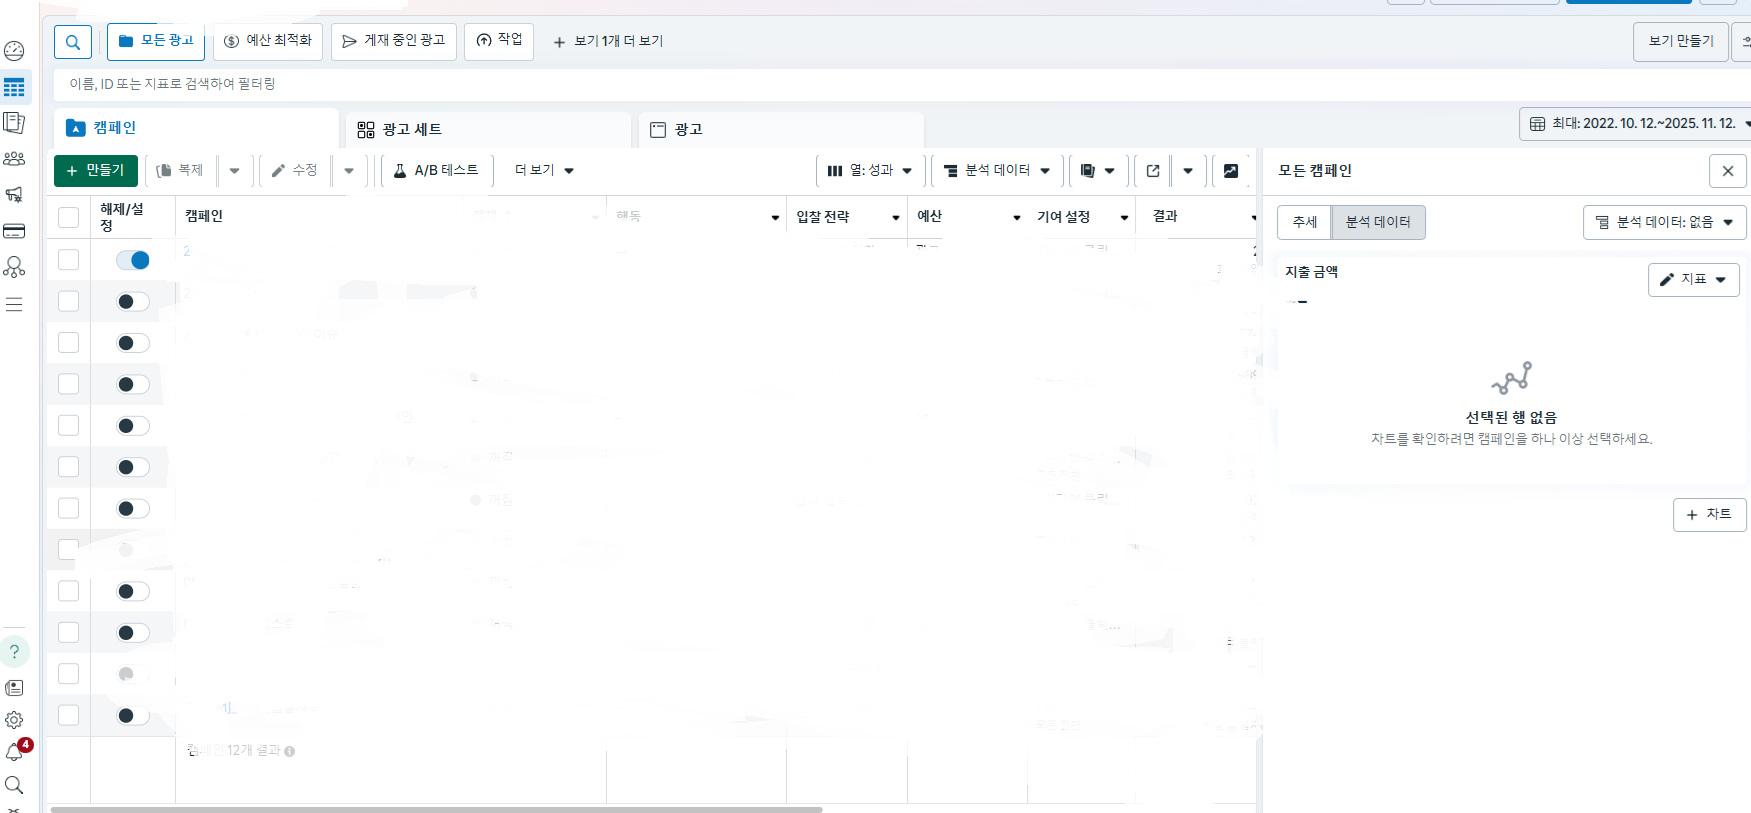Click the help question mark icon

(14, 652)
